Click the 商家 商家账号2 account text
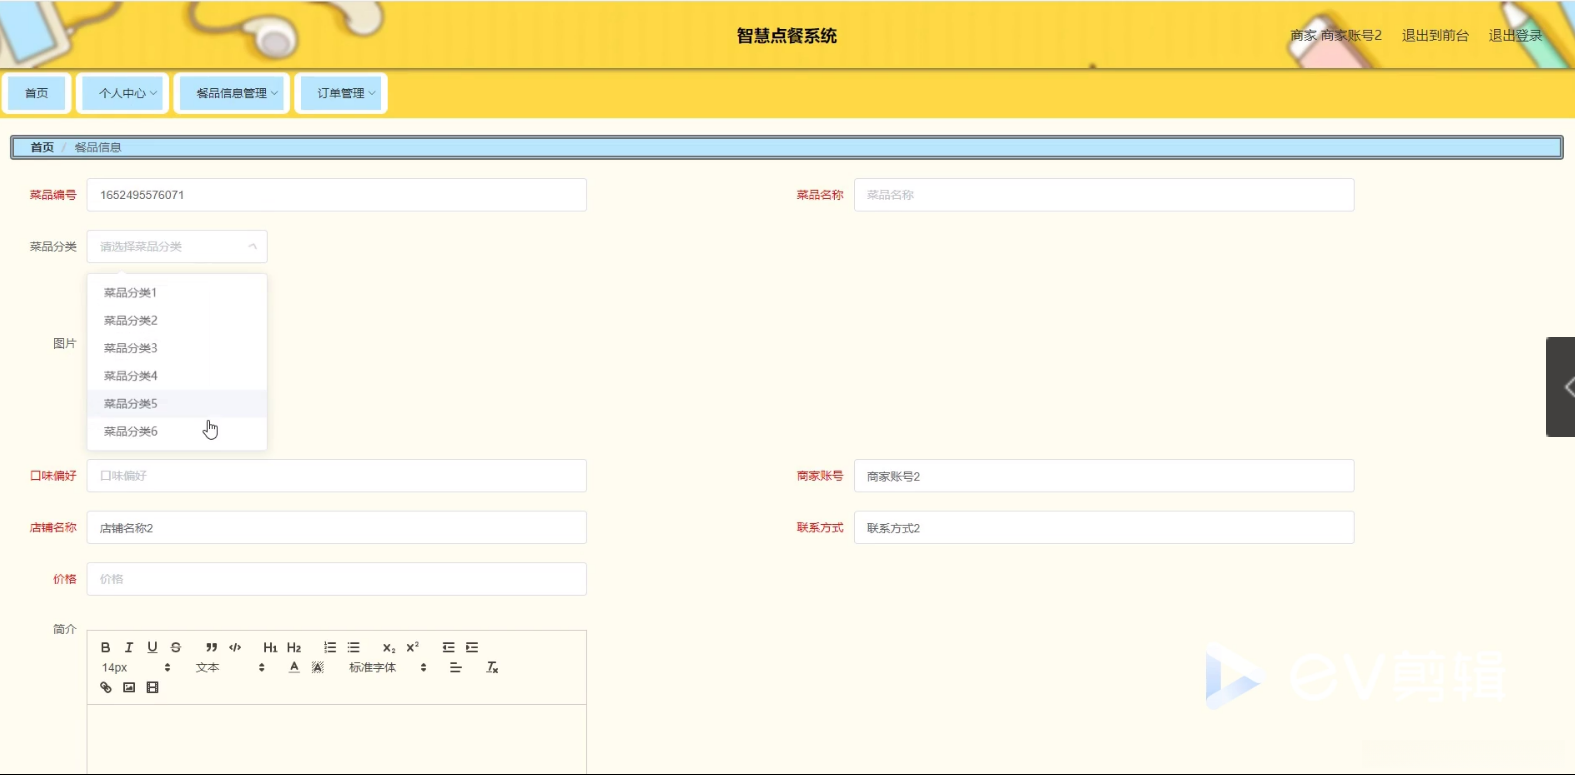Screen dimensions: 1575x775 [1336, 35]
